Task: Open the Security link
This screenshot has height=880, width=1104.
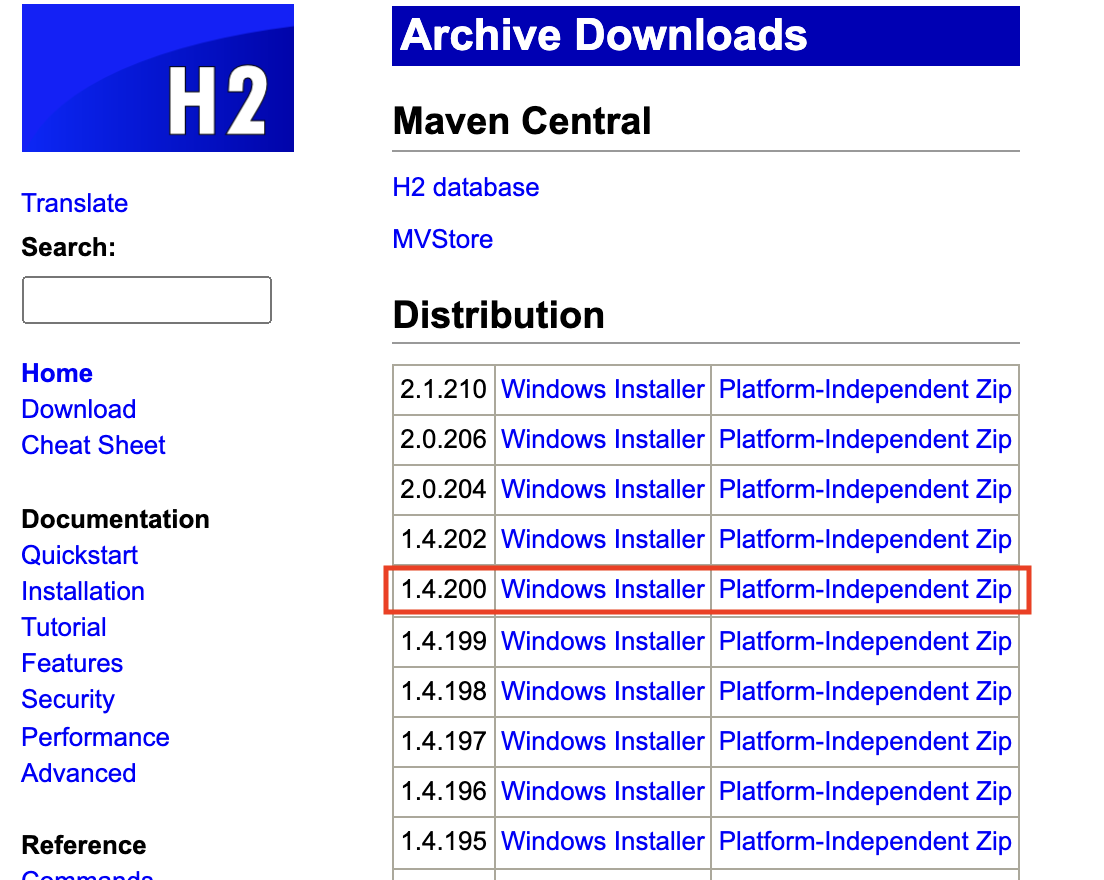Action: click(x=68, y=700)
